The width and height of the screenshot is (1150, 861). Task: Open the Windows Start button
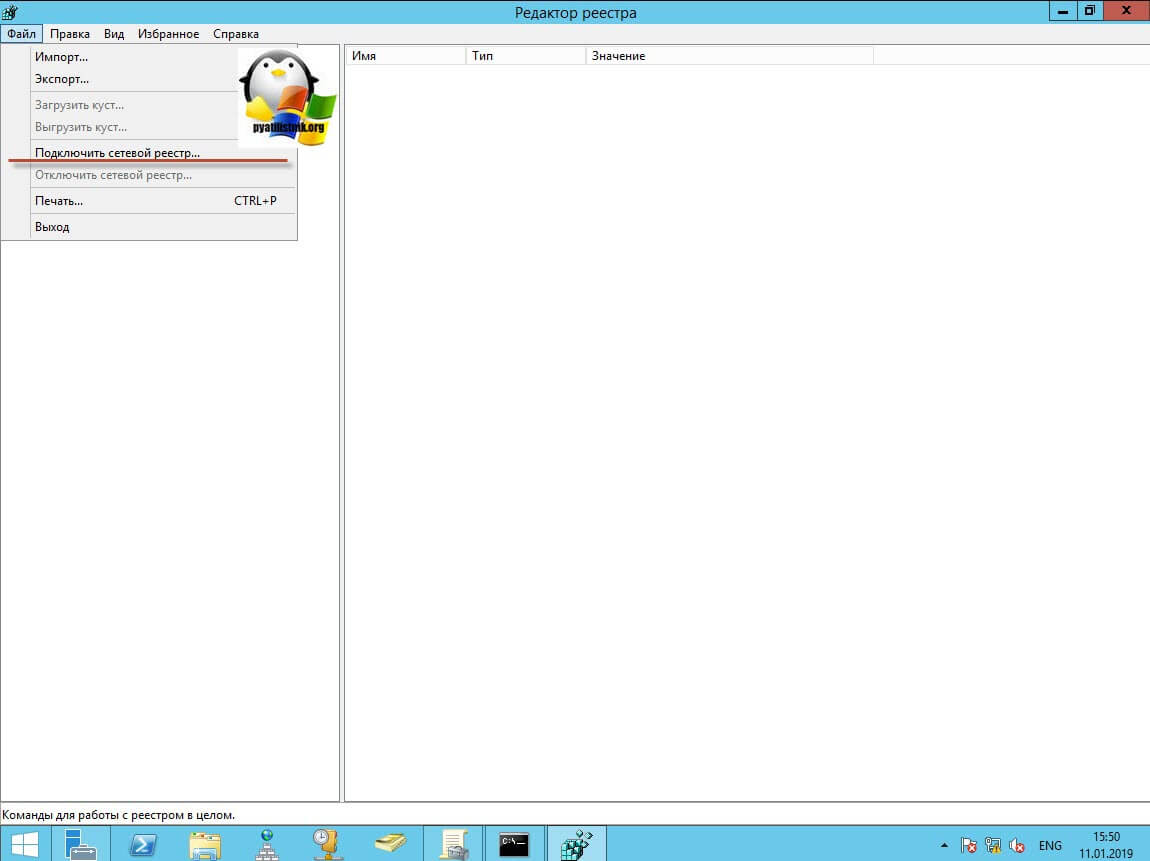[25, 844]
